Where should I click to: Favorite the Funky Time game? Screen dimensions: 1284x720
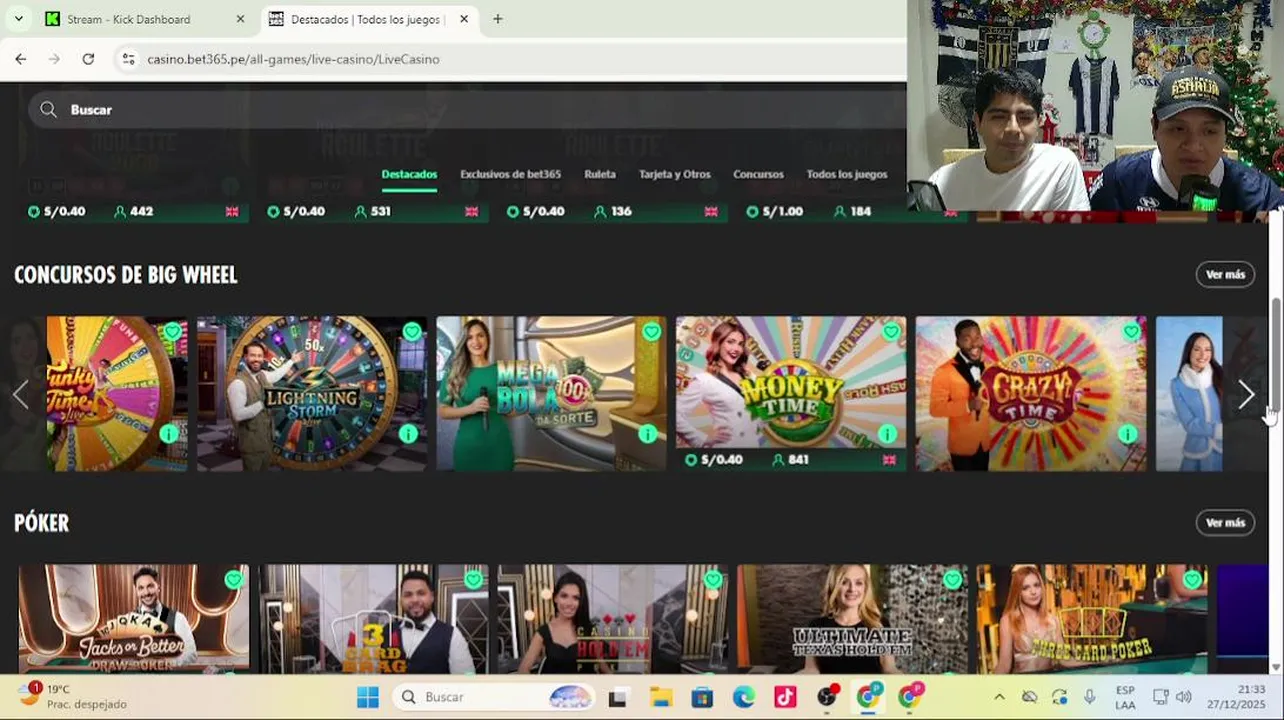[x=173, y=331]
